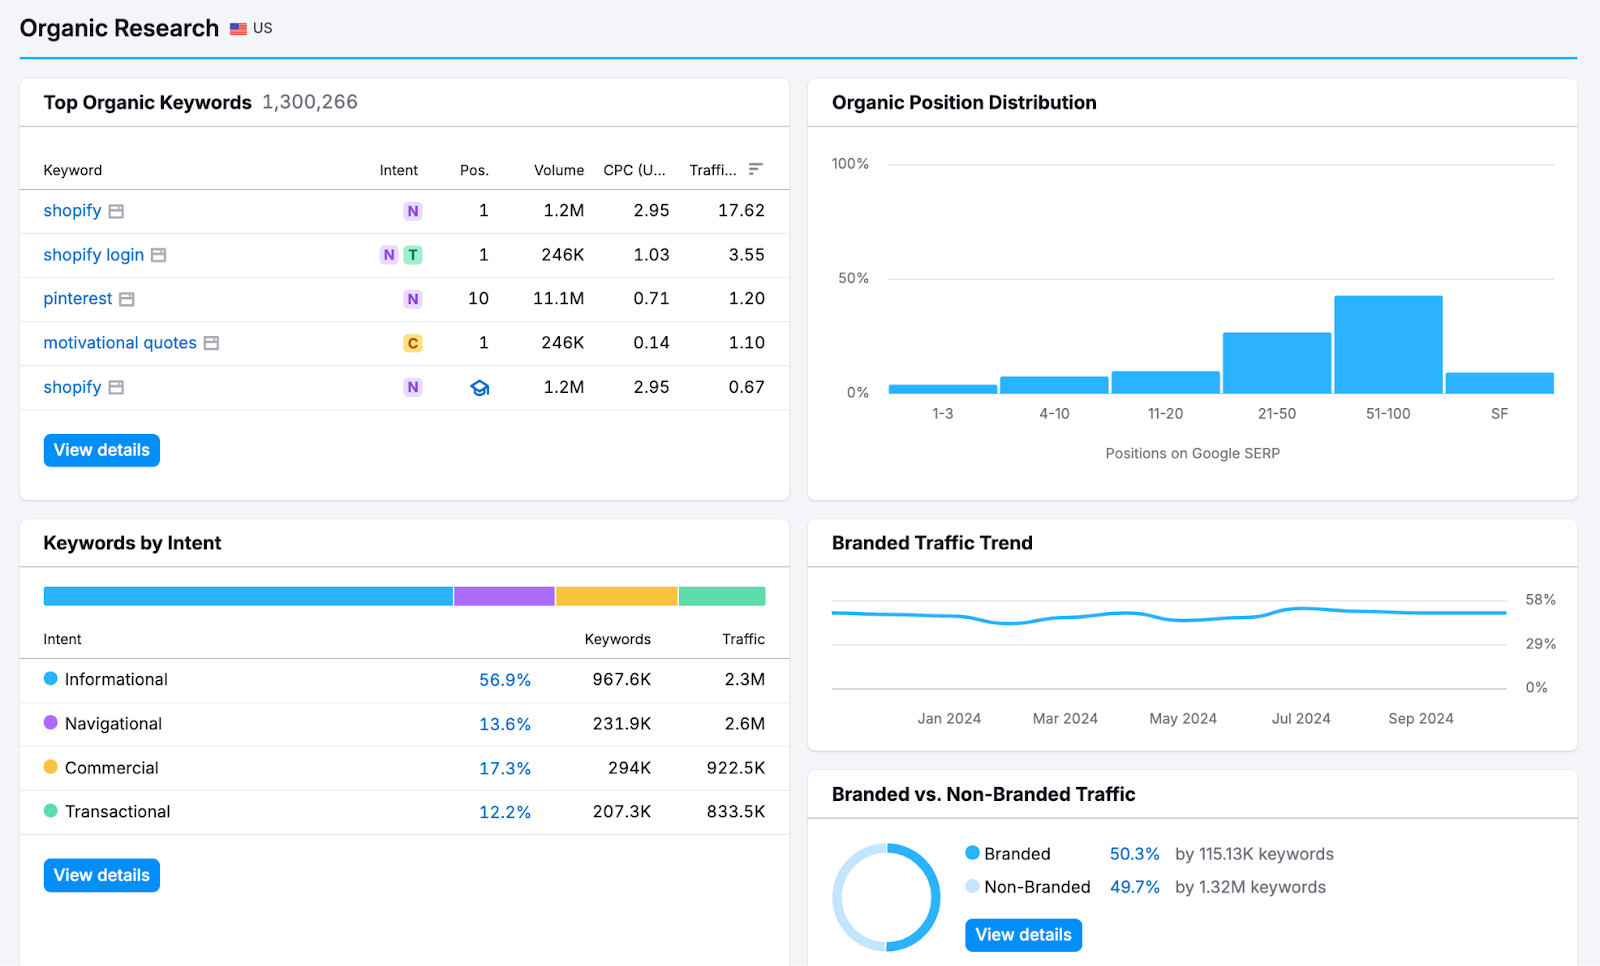Click the 1-3 position distribution bar
The height and width of the screenshot is (966, 1600).
click(943, 389)
